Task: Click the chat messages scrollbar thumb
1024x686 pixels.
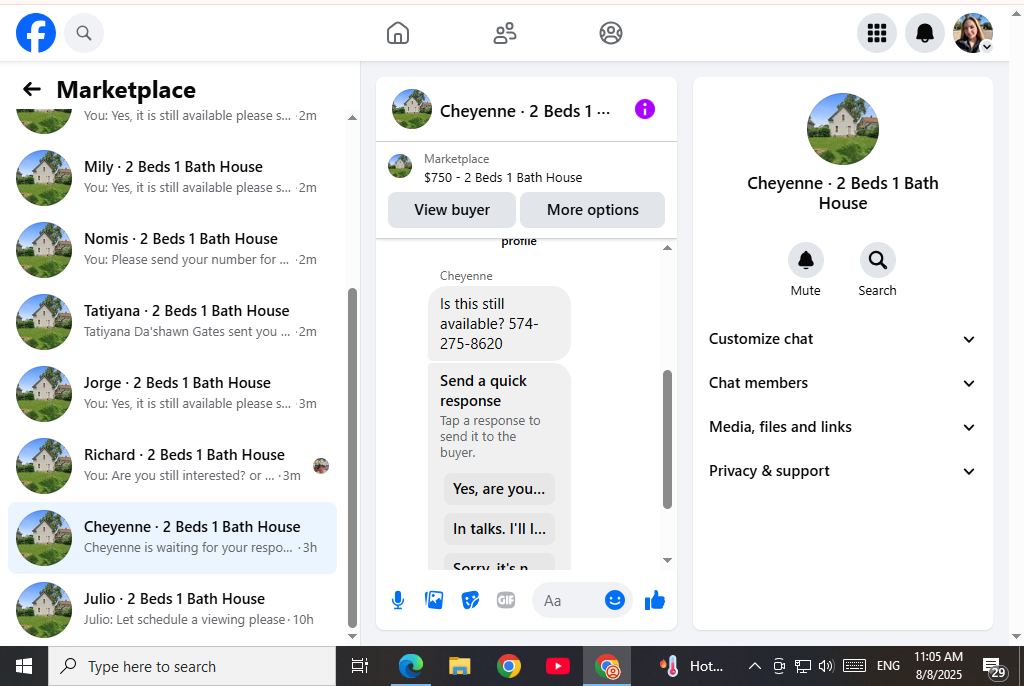Action: click(667, 439)
